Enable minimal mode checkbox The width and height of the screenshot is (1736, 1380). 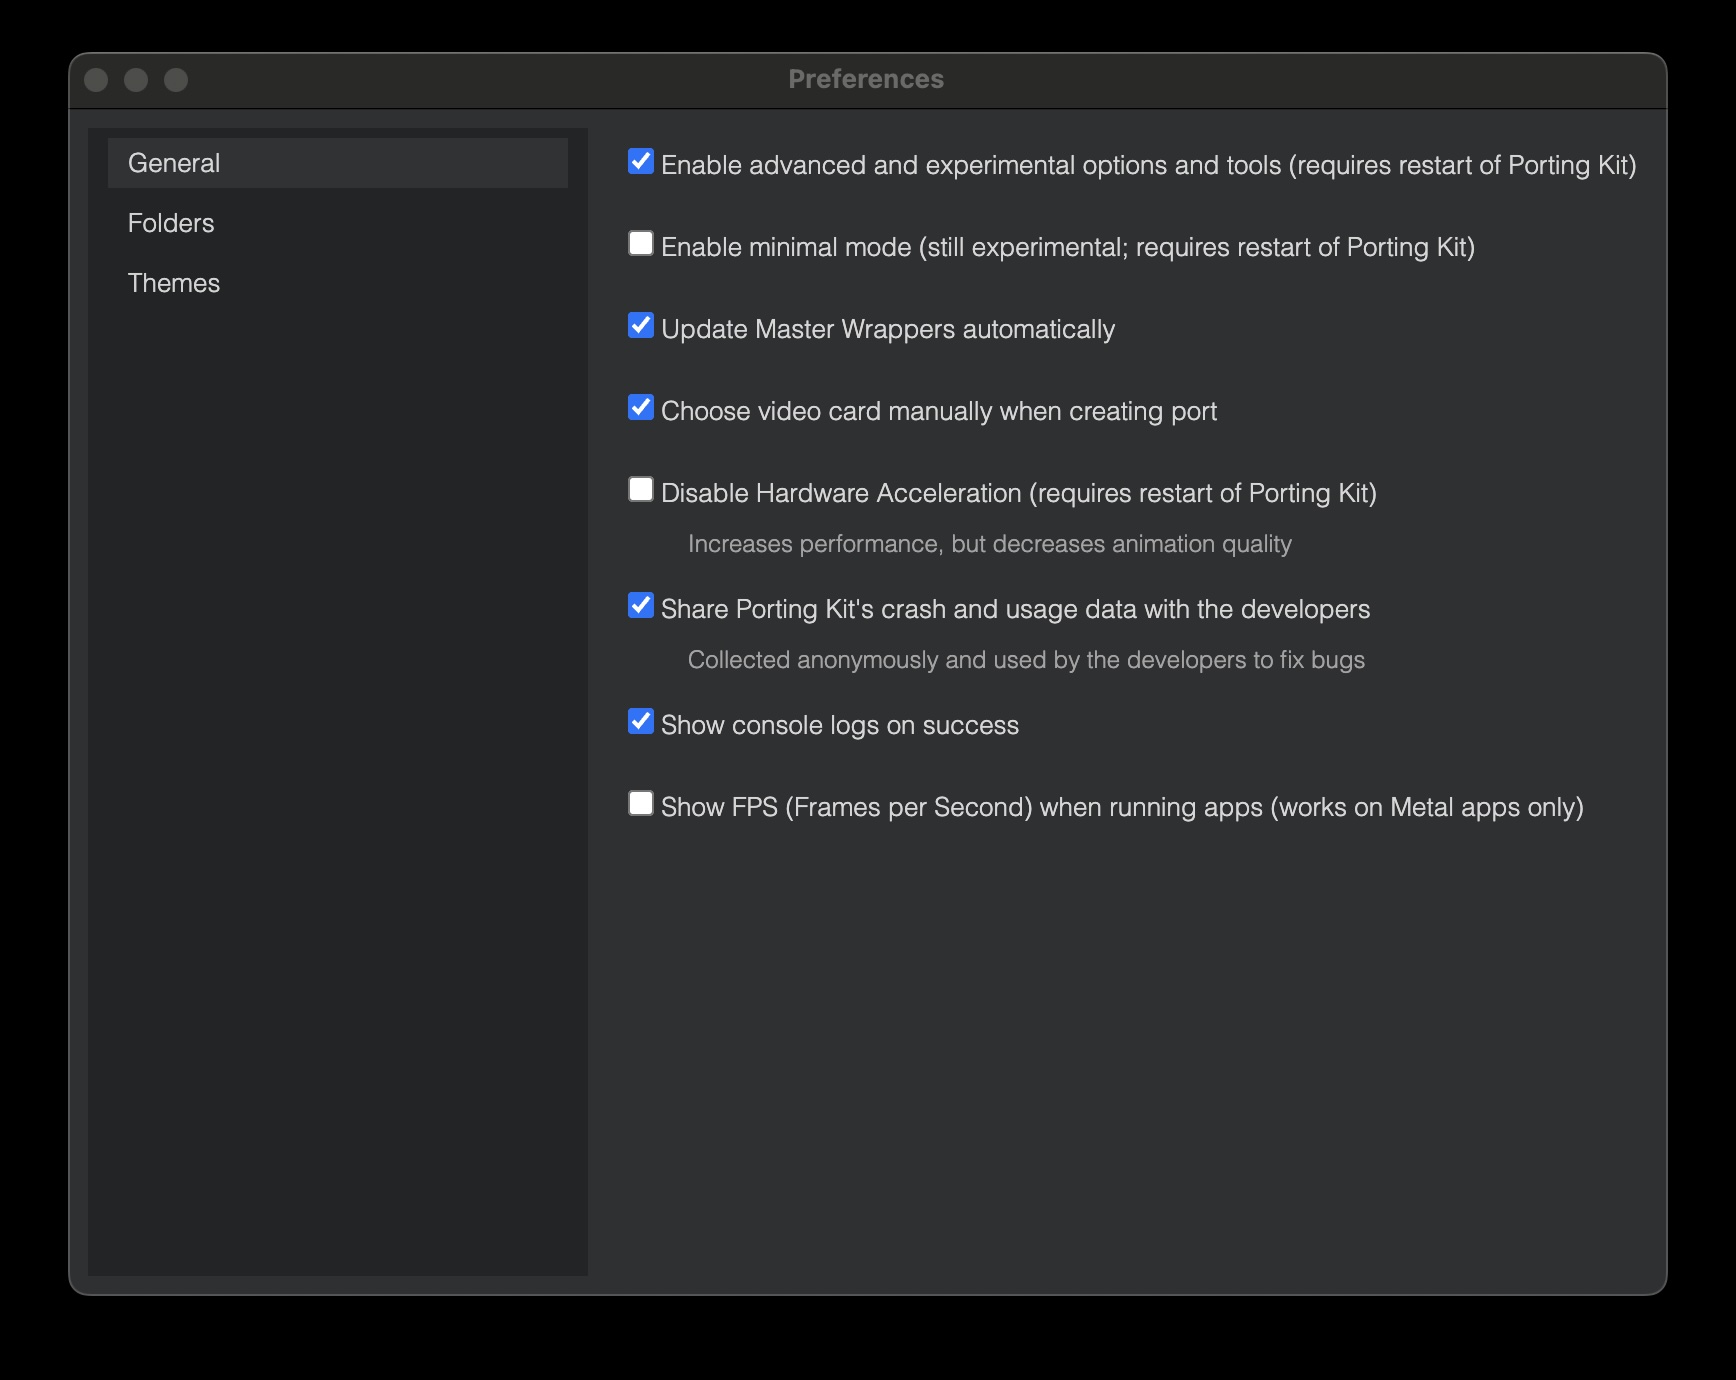(641, 244)
